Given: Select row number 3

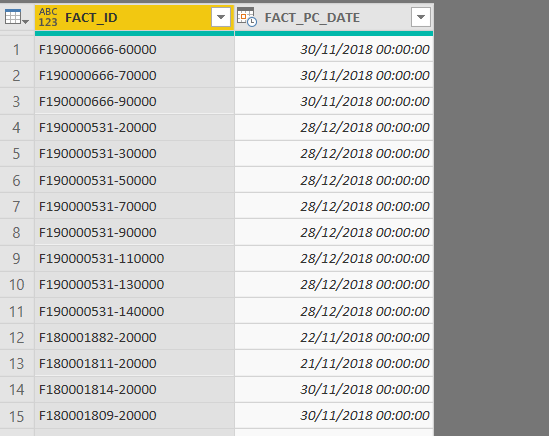Looking at the screenshot, I should click(x=17, y=101).
